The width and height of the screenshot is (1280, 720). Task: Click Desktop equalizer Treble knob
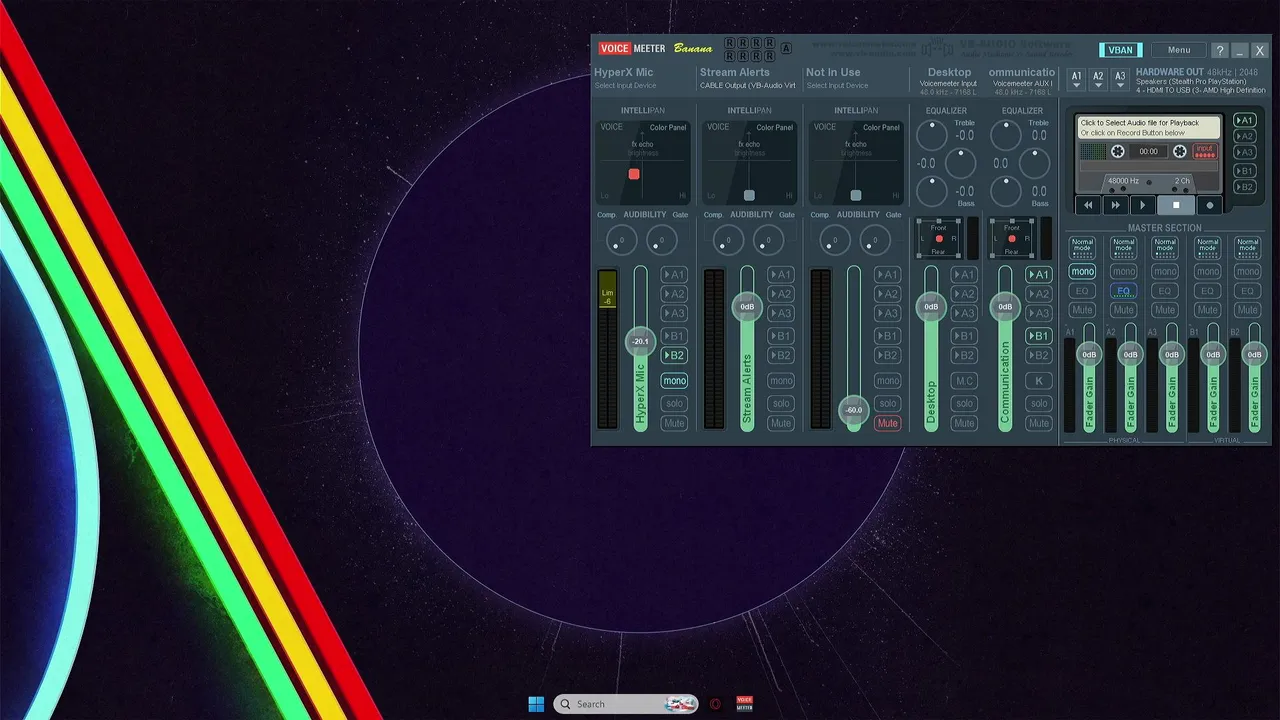tap(932, 133)
